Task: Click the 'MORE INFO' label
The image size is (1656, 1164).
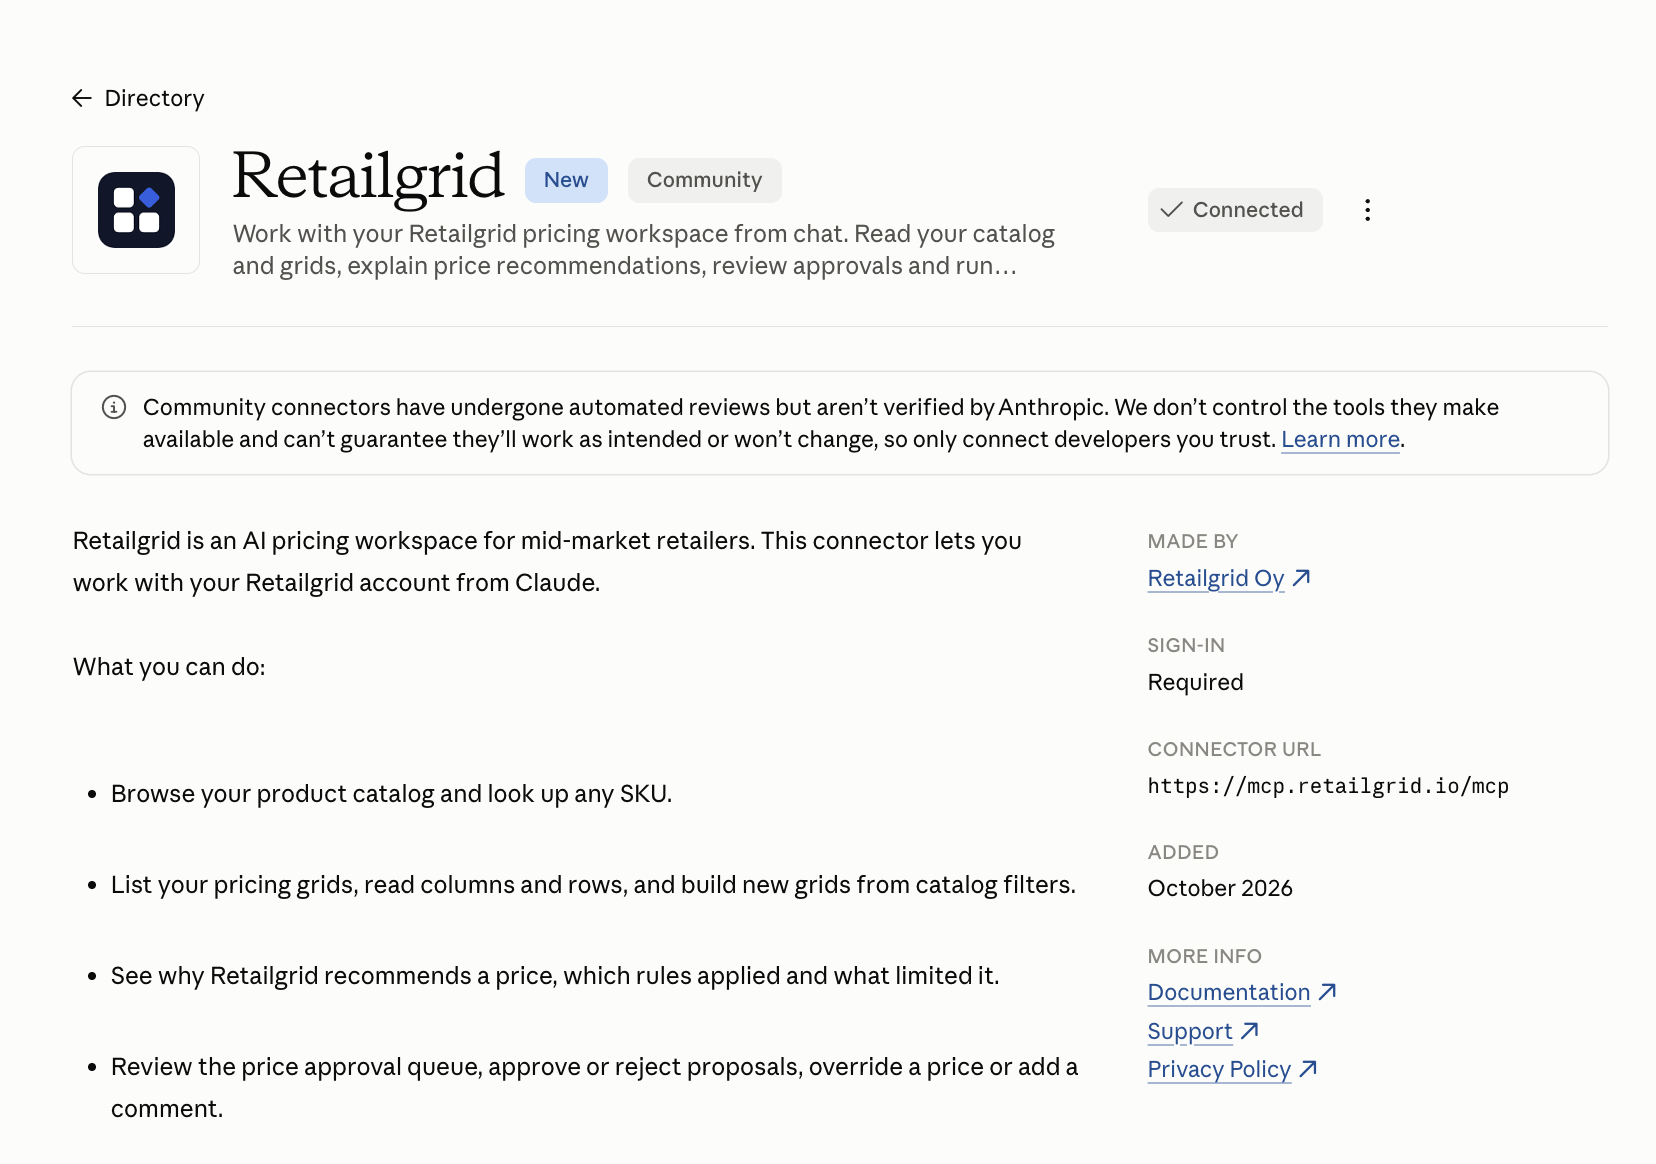Action: 1205,956
